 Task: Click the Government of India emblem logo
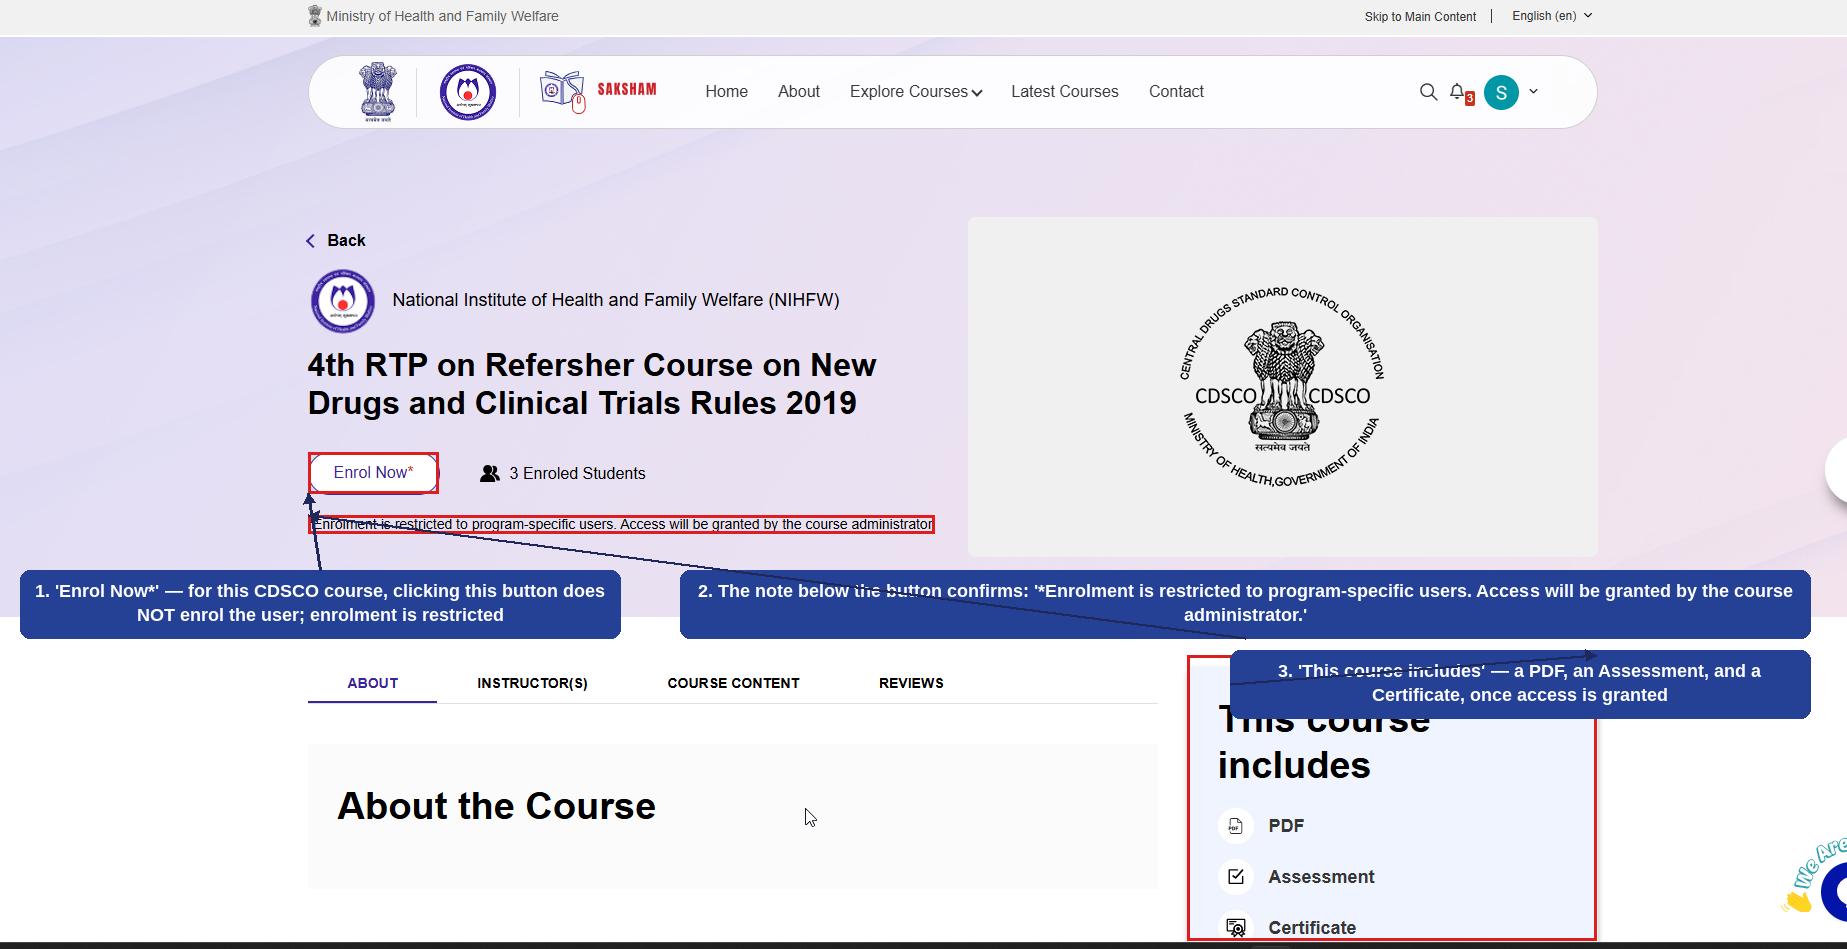pos(378,92)
